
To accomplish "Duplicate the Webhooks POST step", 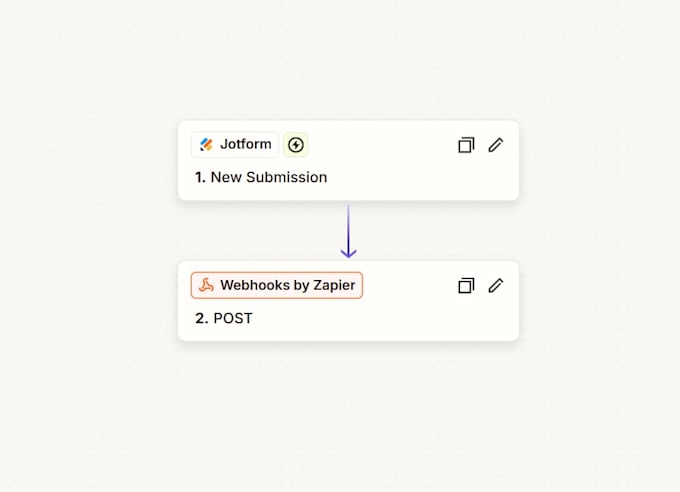I will coord(466,285).
